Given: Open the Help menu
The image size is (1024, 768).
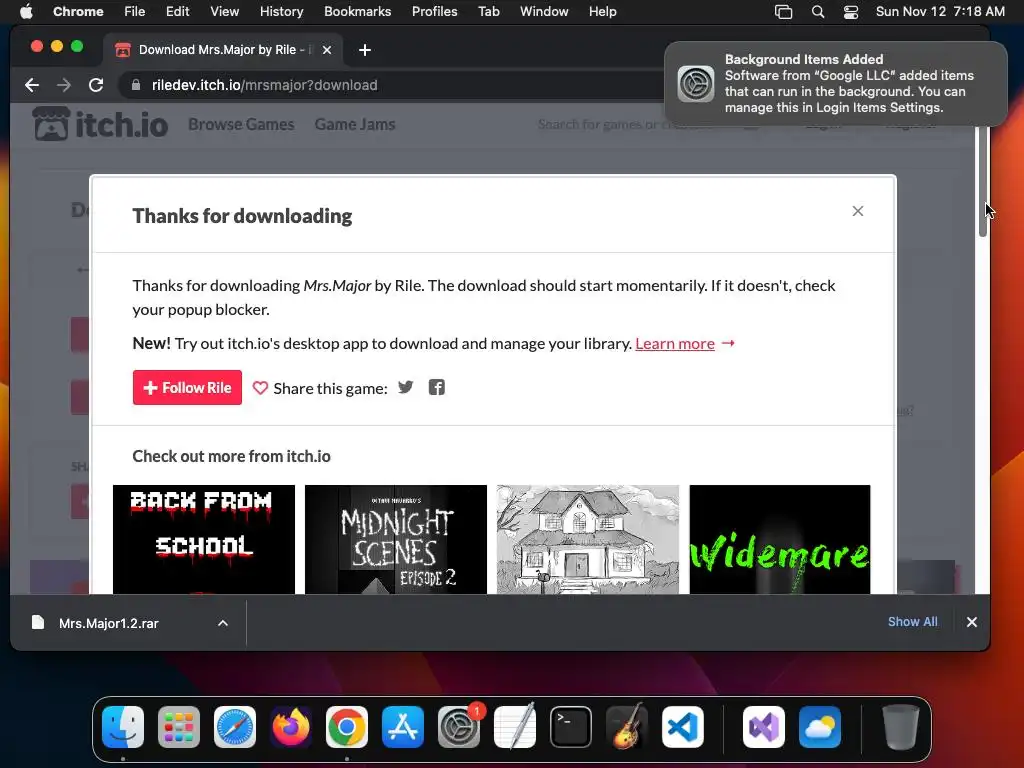Looking at the screenshot, I should pyautogui.click(x=602, y=11).
